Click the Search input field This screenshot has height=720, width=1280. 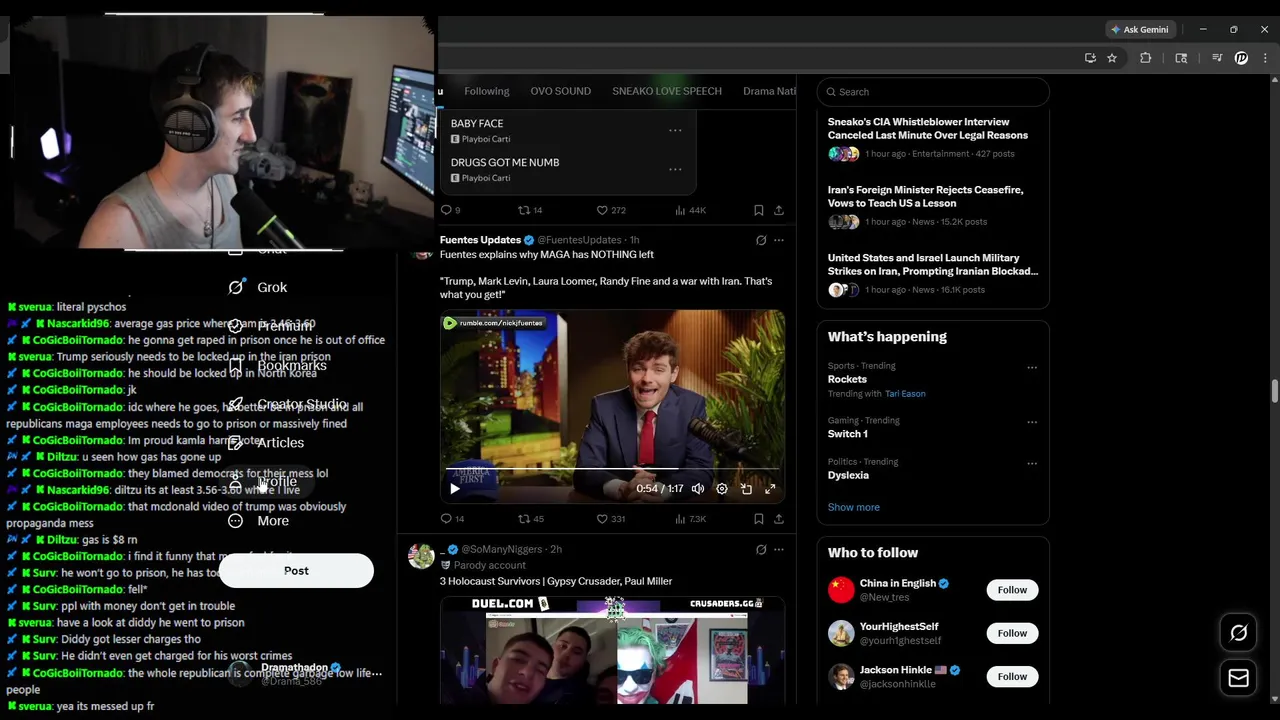pyautogui.click(x=933, y=91)
